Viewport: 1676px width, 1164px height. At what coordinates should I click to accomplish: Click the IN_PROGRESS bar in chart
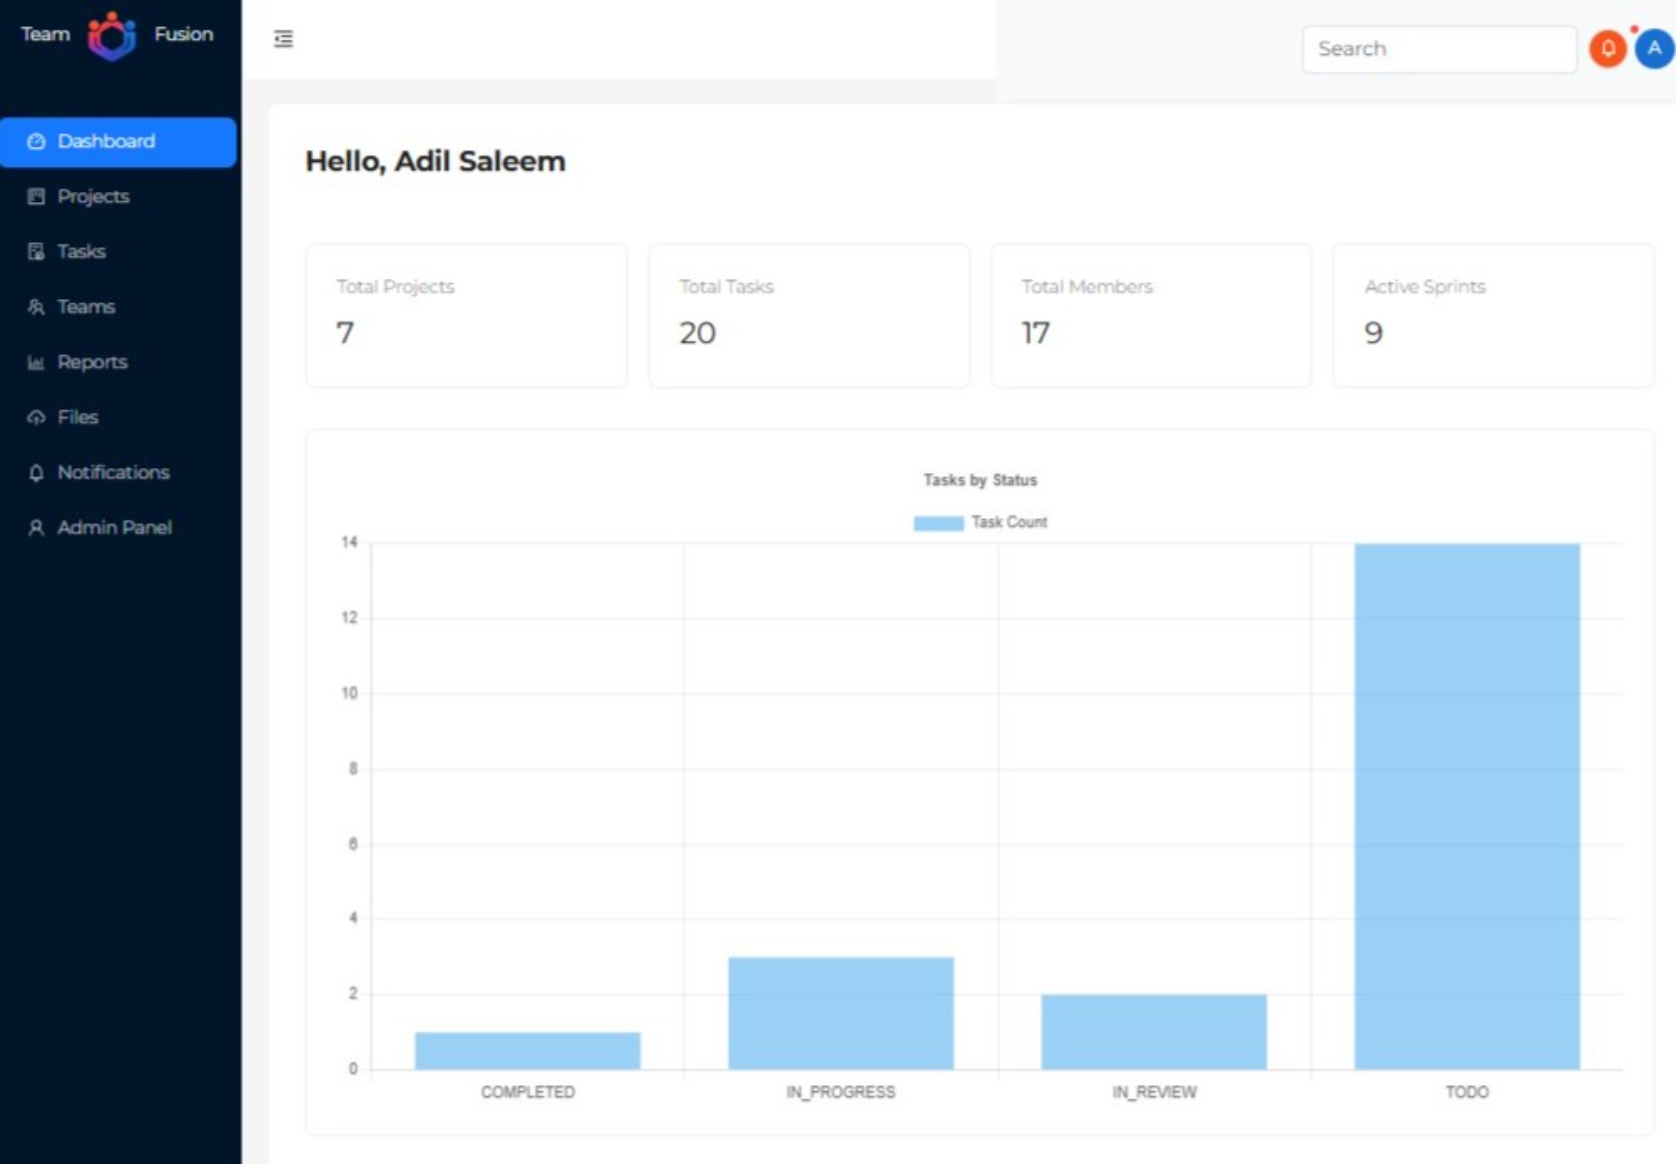tap(840, 1013)
